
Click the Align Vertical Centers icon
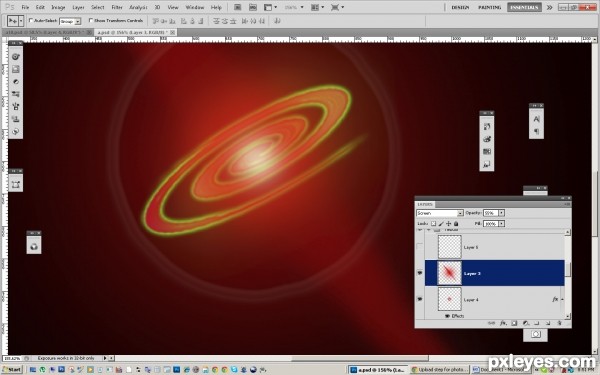(x=164, y=21)
